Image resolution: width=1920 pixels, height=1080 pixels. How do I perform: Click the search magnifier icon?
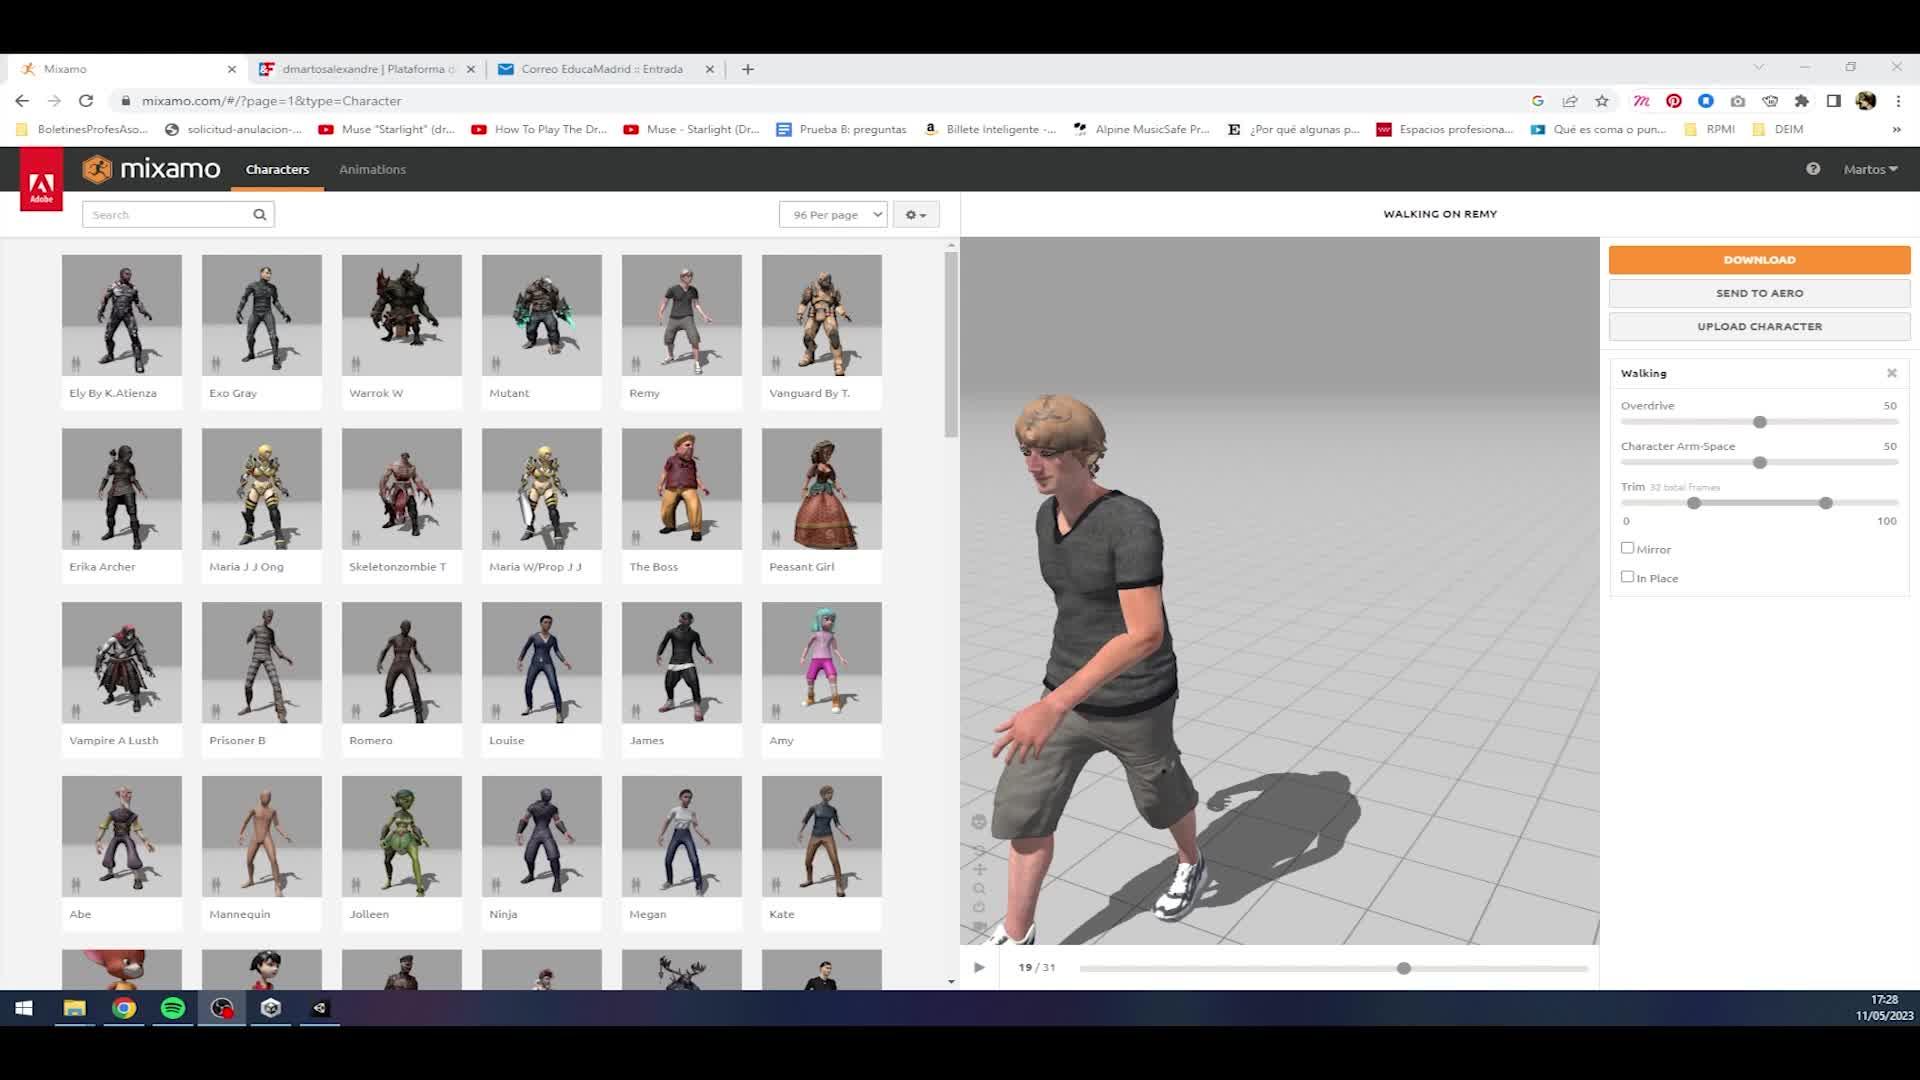[x=260, y=214]
